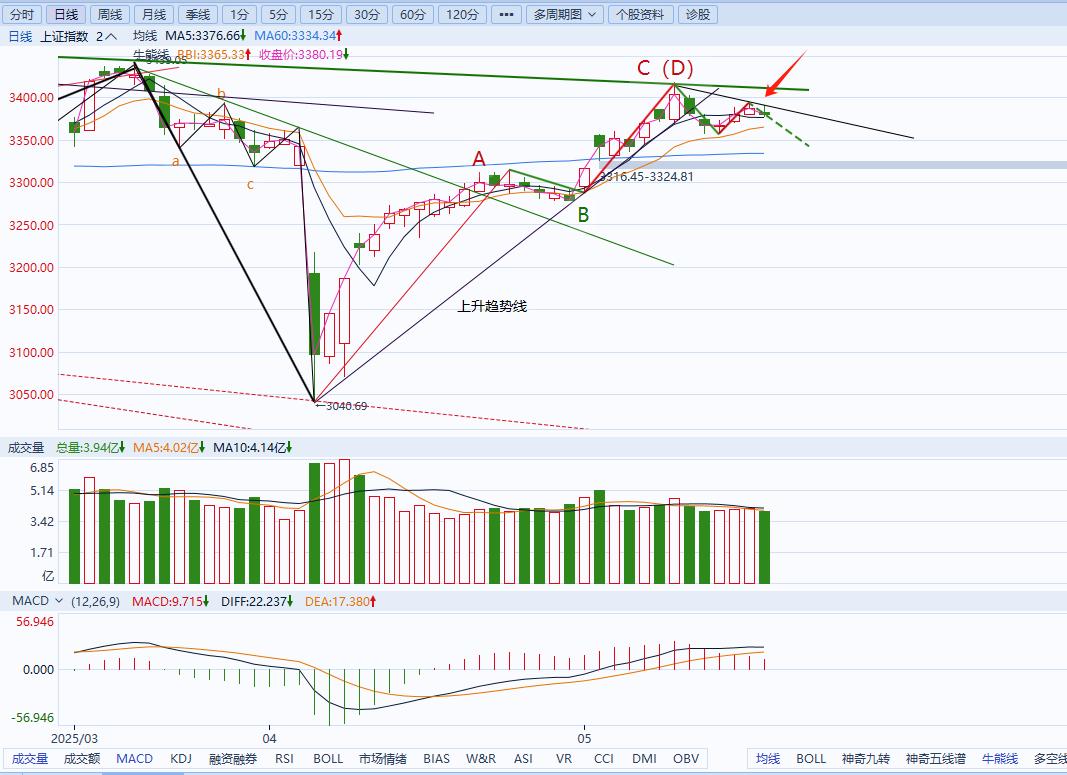Click the green B wave label
Screen dimensions: 1067x775
(583, 214)
